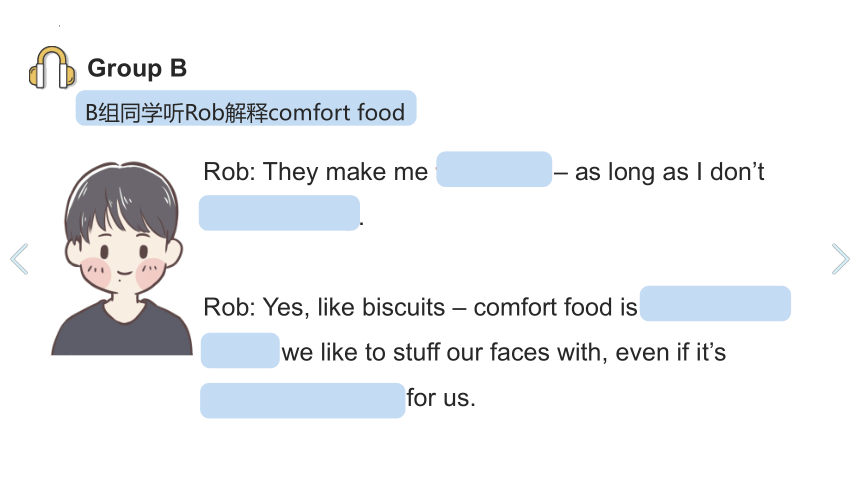Reveal the blank after "They make me"

[494, 169]
